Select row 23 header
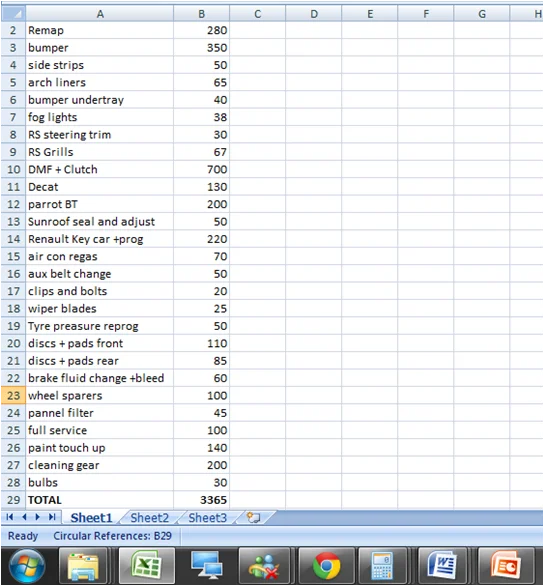The width and height of the screenshot is (544, 586). pyautogui.click(x=13, y=395)
